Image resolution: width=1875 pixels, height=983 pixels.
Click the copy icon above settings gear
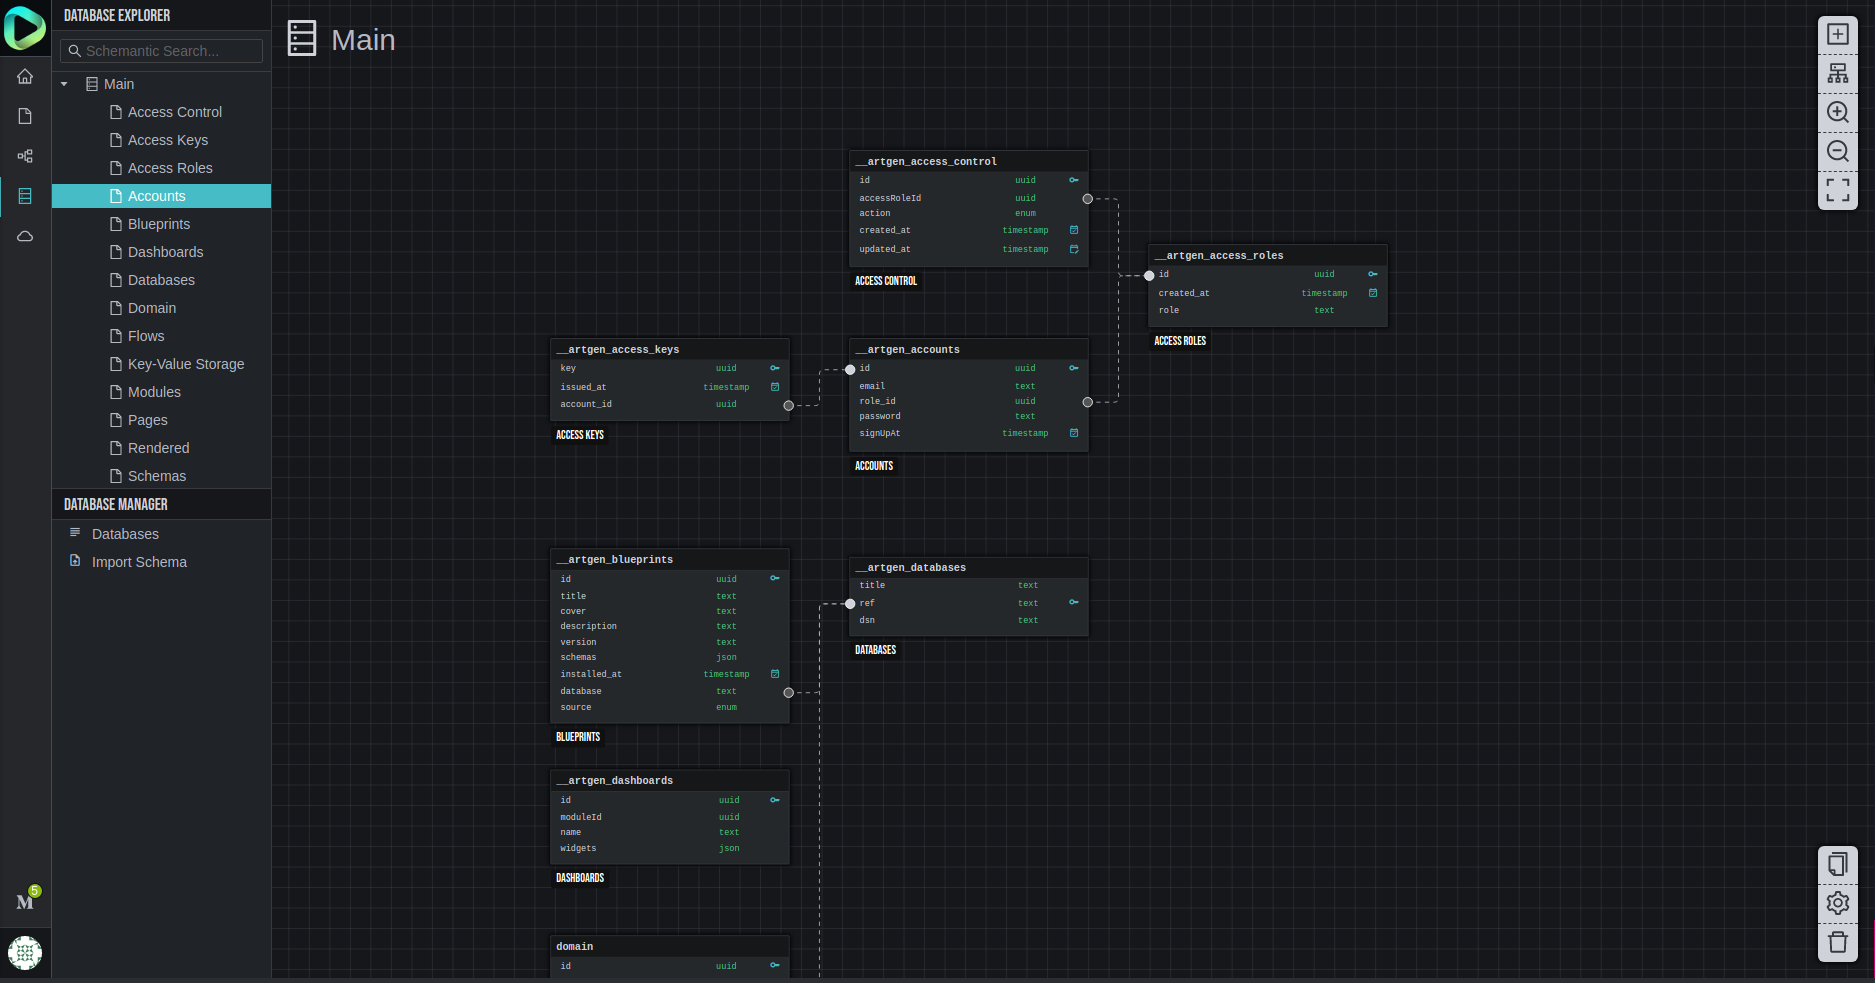point(1837,864)
